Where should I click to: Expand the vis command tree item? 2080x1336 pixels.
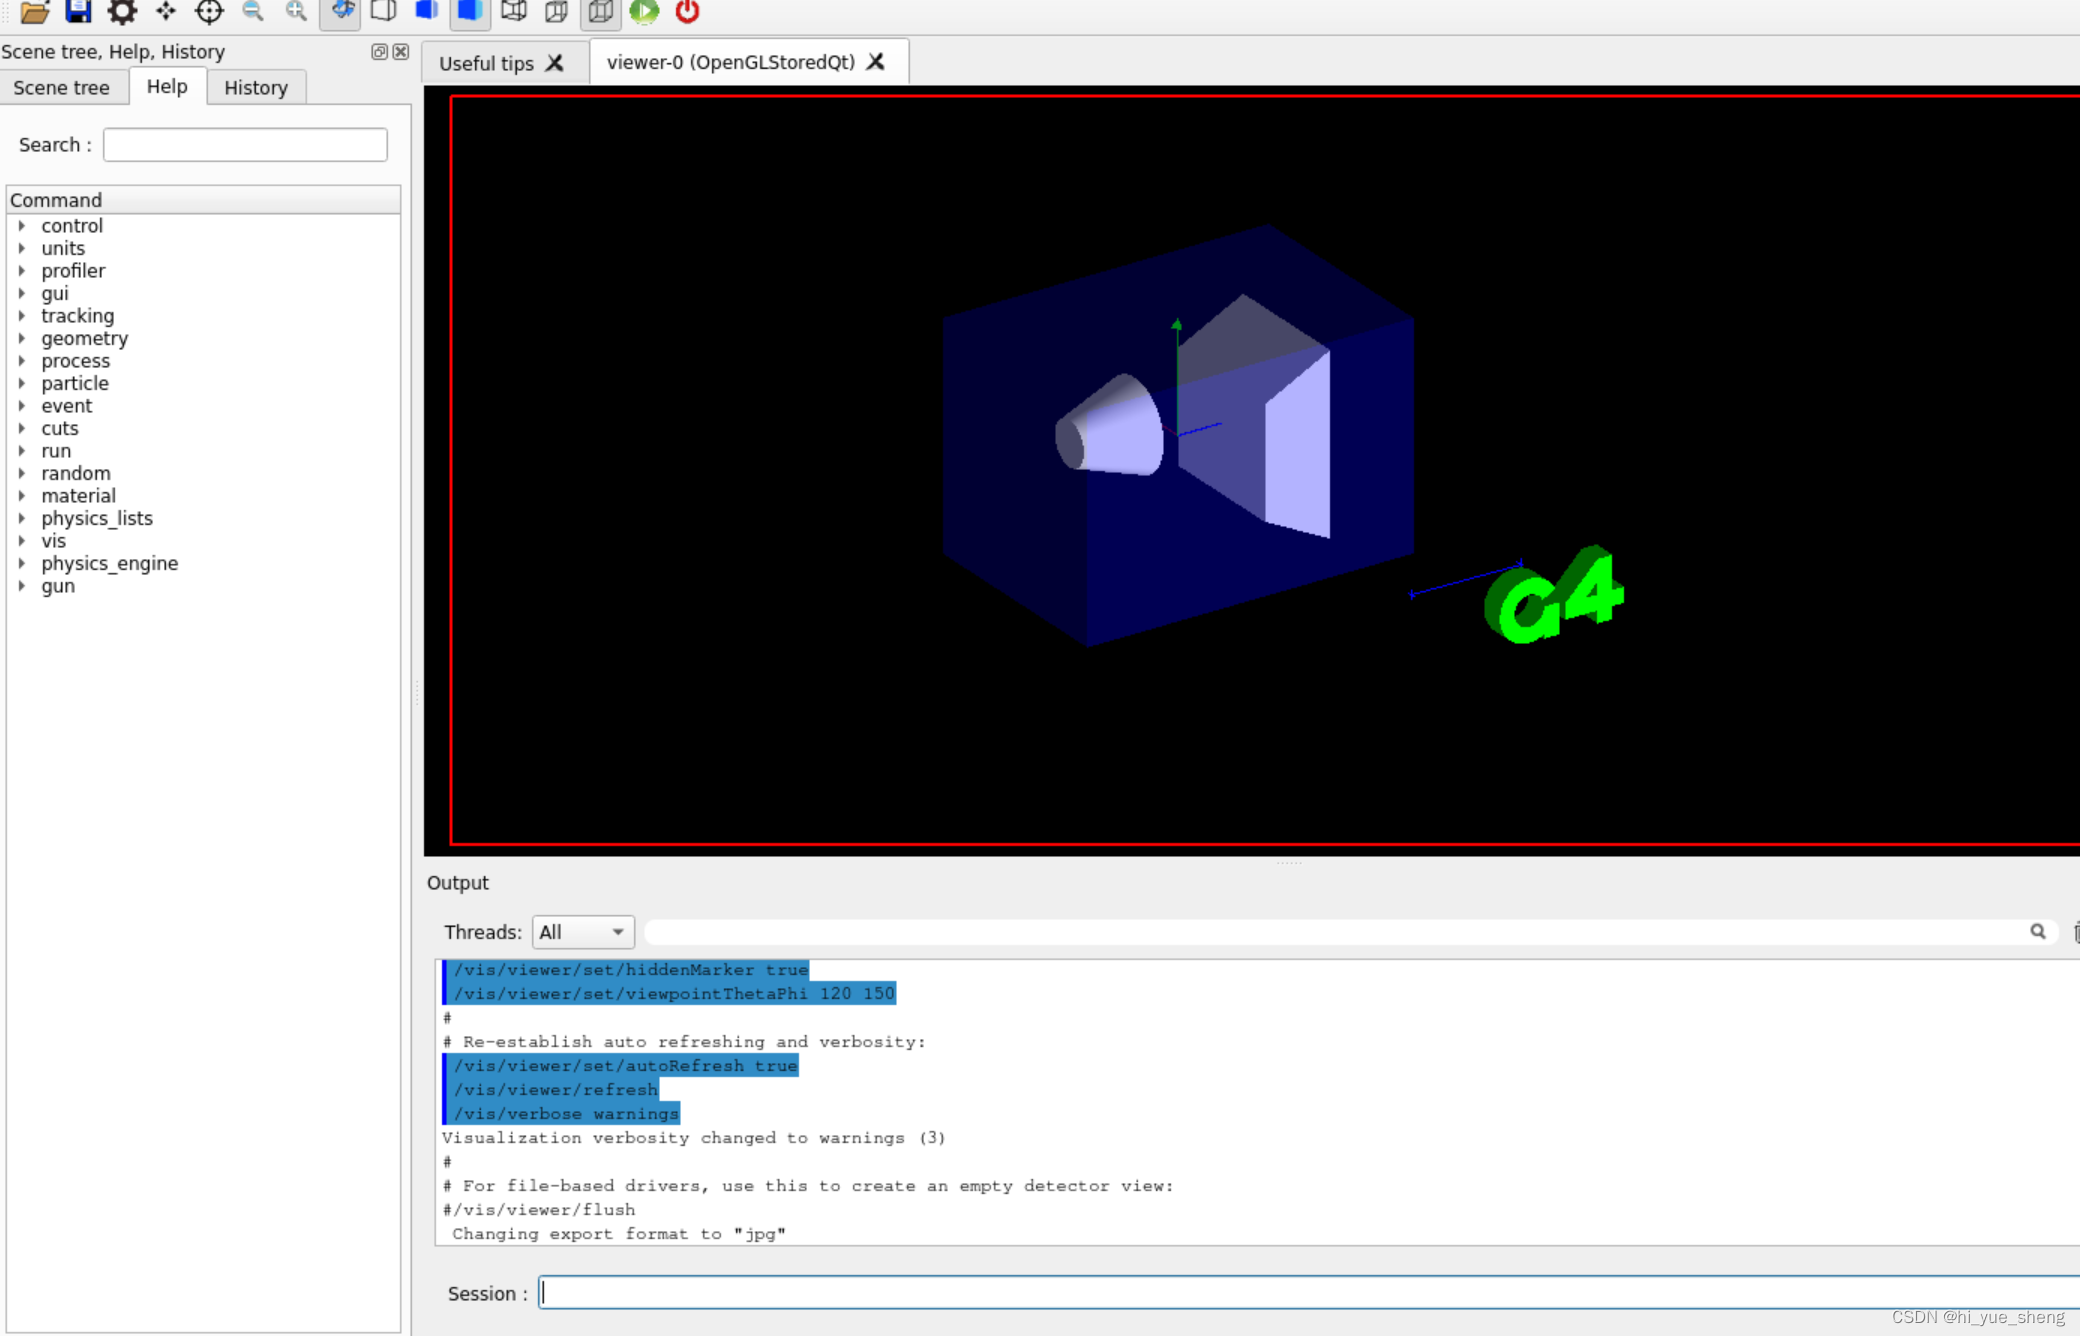[x=22, y=541]
